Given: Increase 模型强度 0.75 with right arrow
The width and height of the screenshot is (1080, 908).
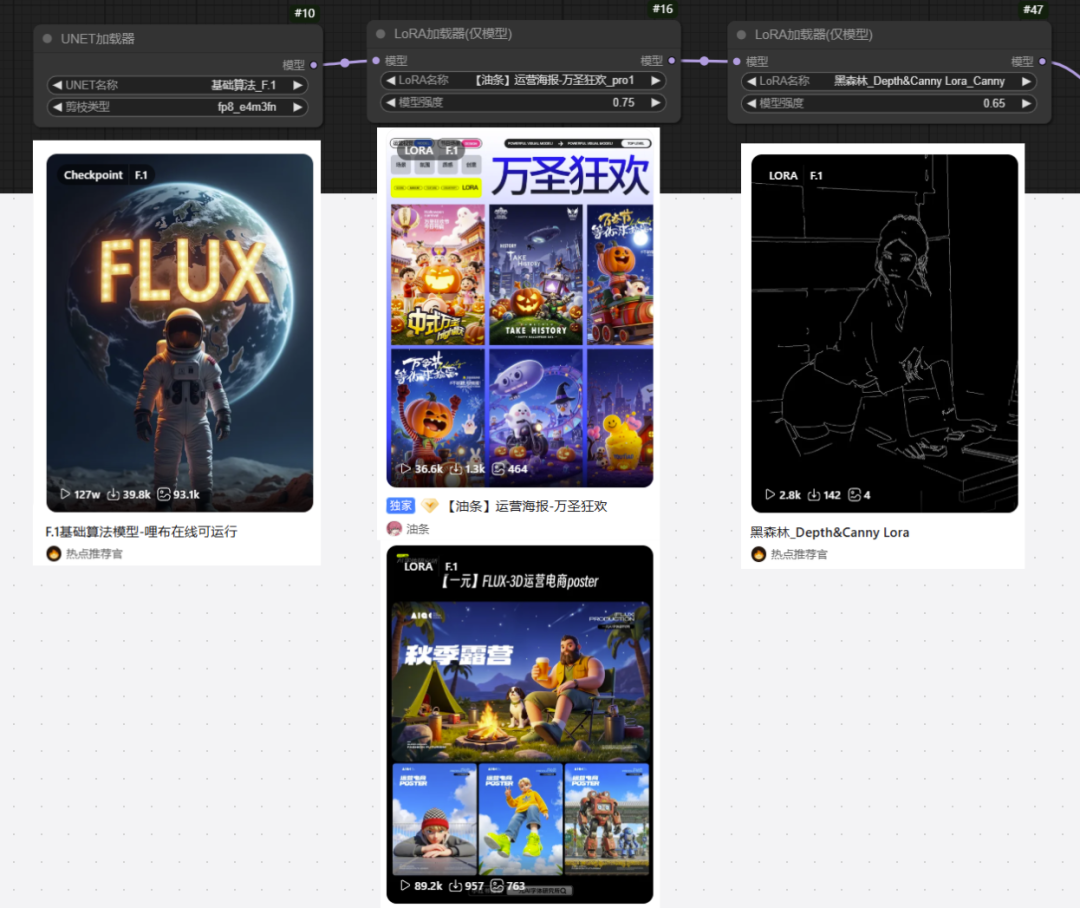Looking at the screenshot, I should click(x=656, y=102).
